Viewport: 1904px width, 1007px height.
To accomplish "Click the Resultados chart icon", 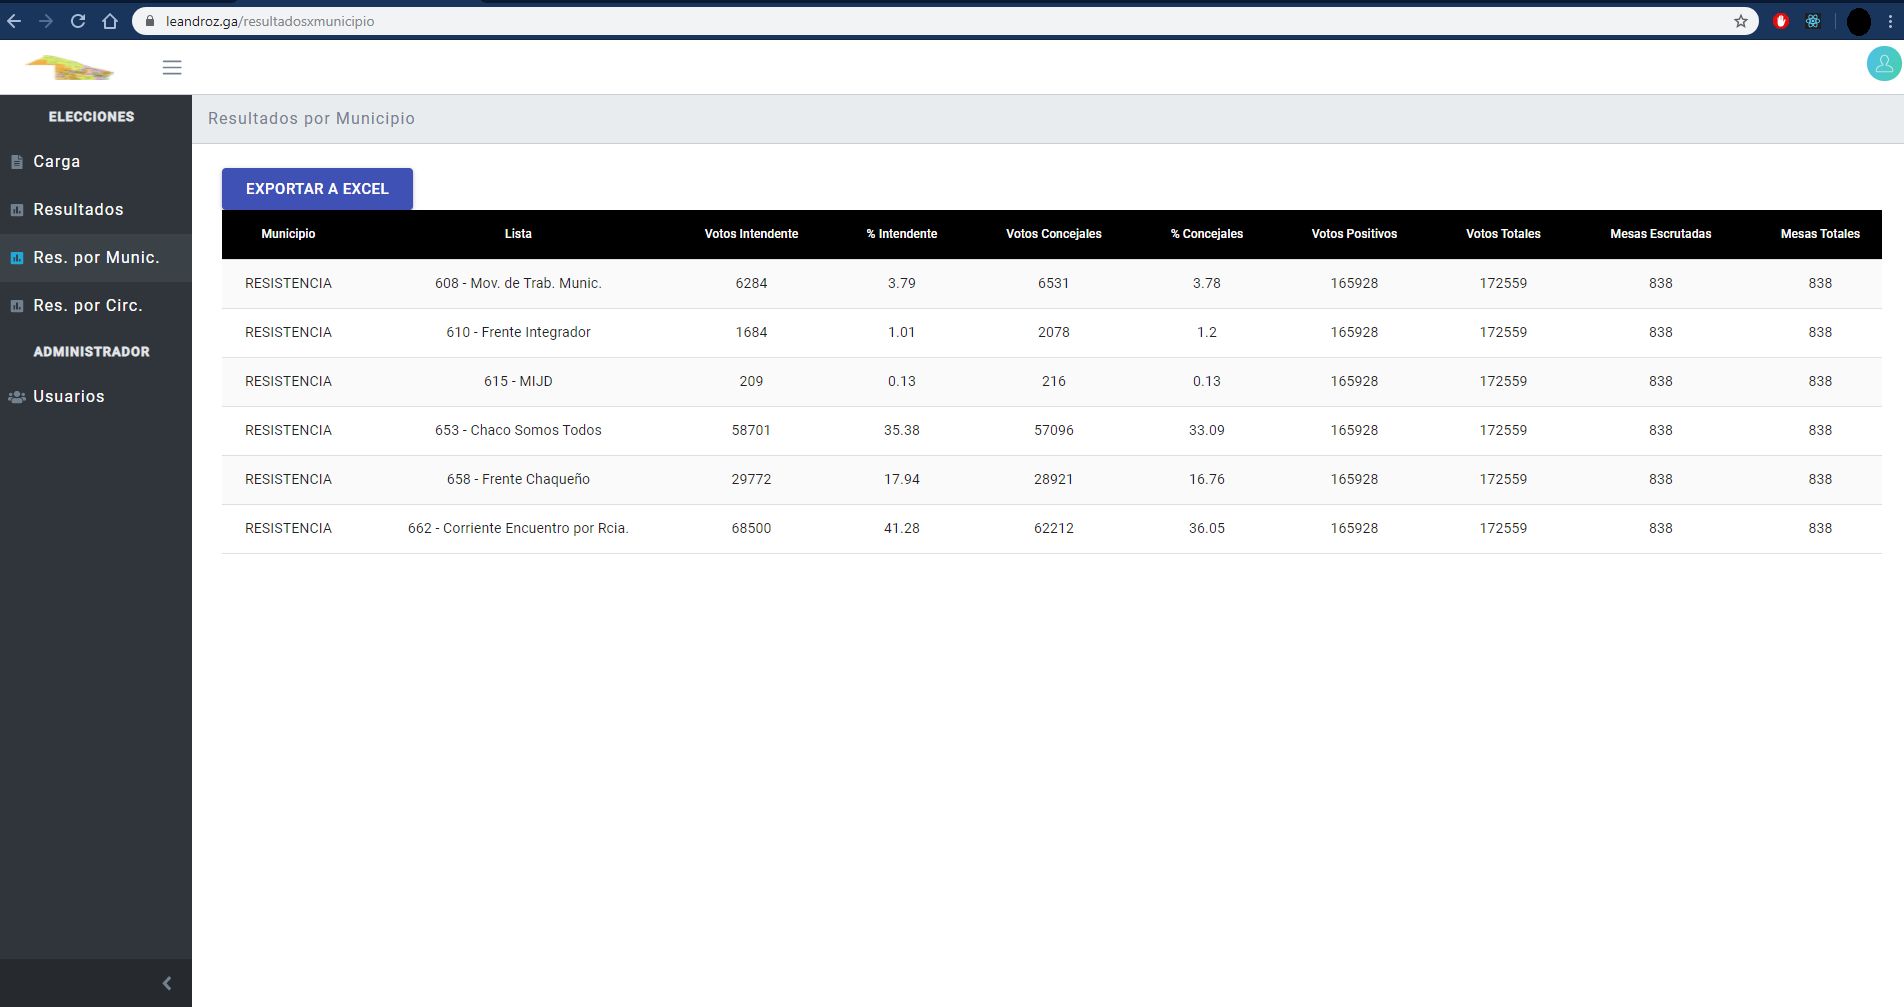I will tap(17, 210).
